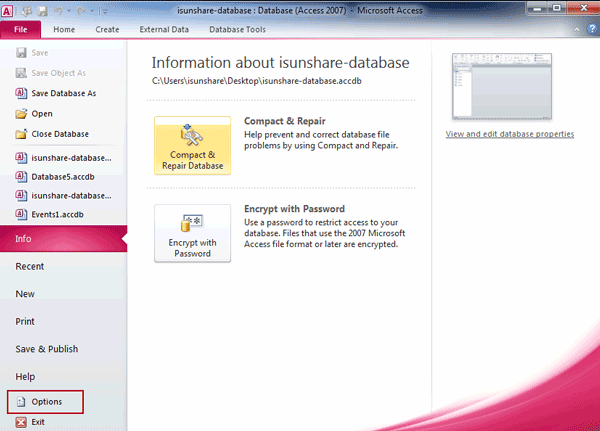
Task: Click the Save icon in Quick Access Toolbar
Action: [42, 11]
